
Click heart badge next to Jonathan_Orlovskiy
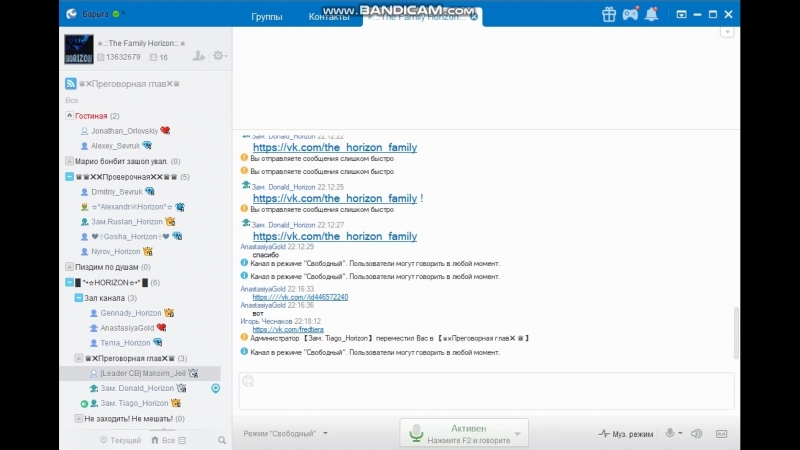(165, 131)
